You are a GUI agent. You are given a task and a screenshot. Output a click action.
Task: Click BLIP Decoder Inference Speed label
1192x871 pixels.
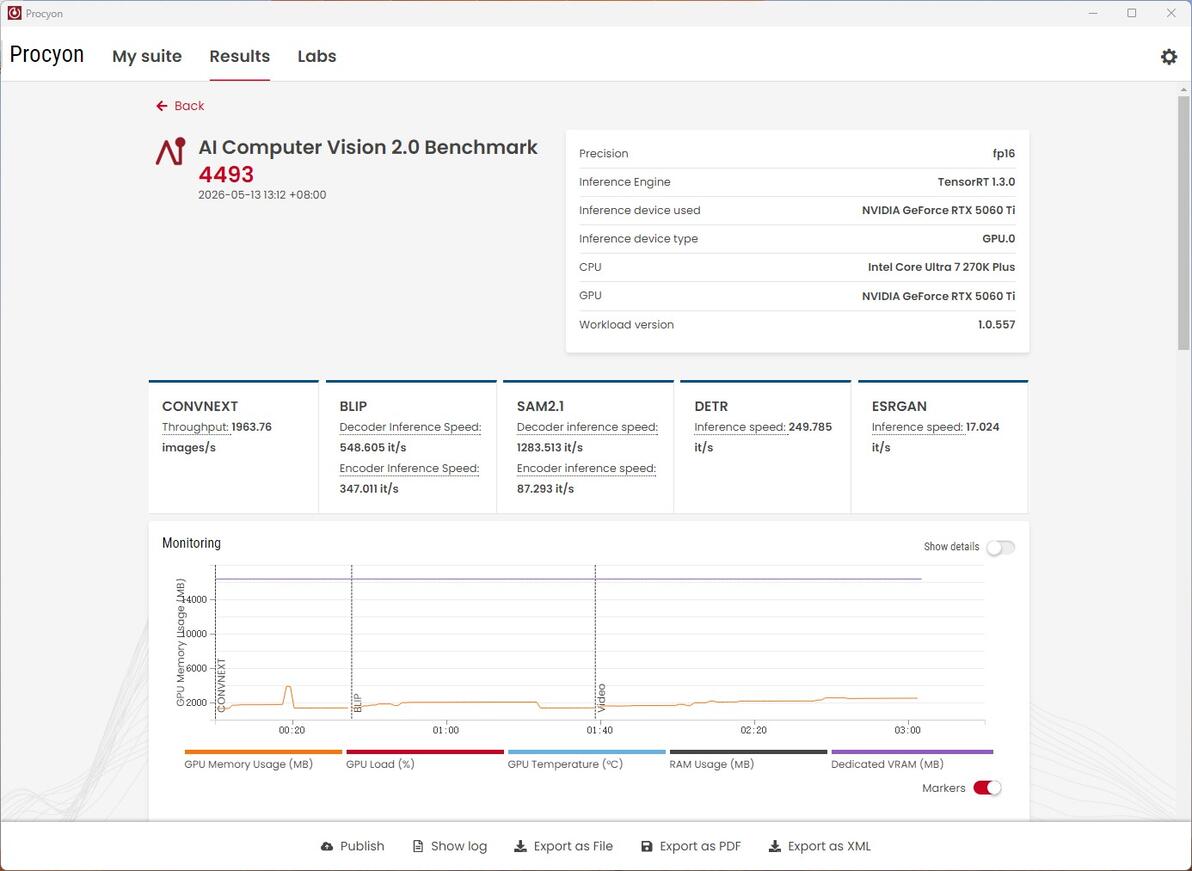tap(411, 427)
